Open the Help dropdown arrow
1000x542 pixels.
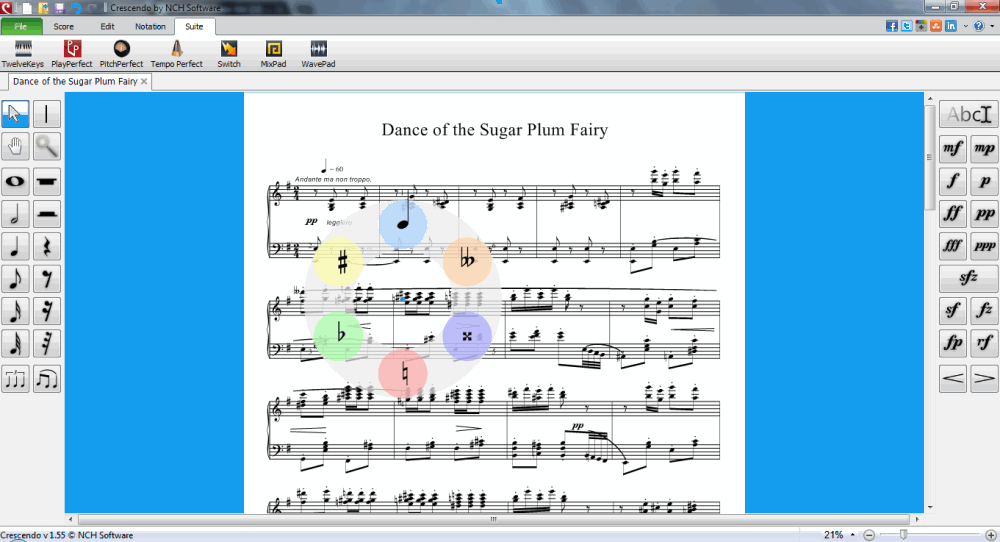(992, 26)
